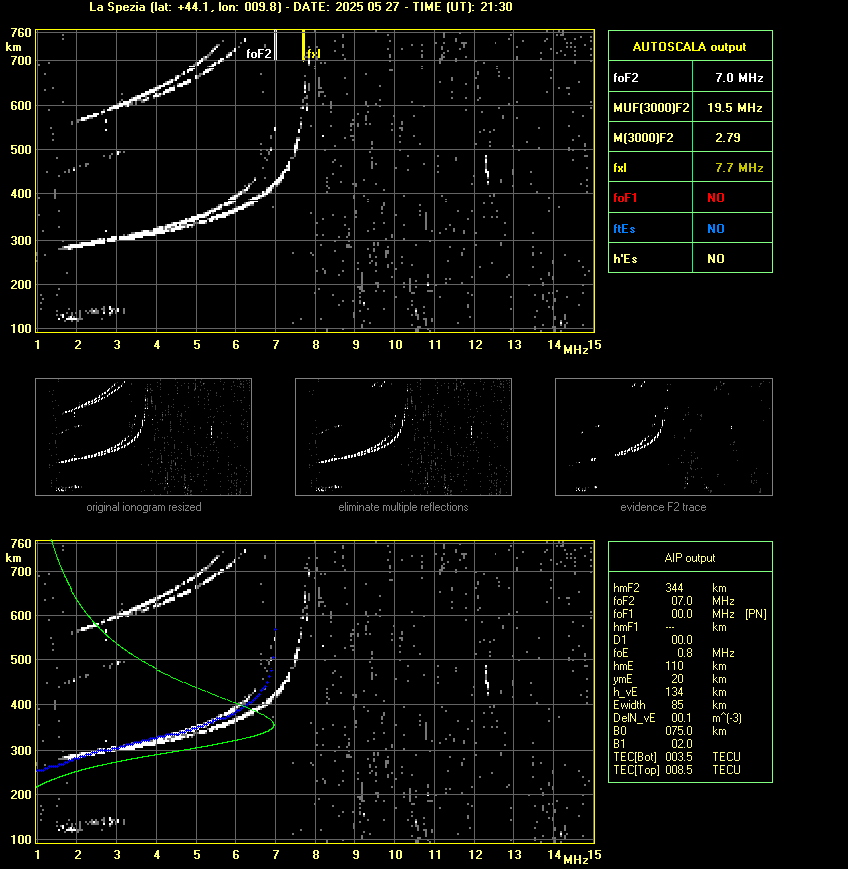Screen dimensions: 848x869
Task: Select the hmE value '110'
Action: 674,666
